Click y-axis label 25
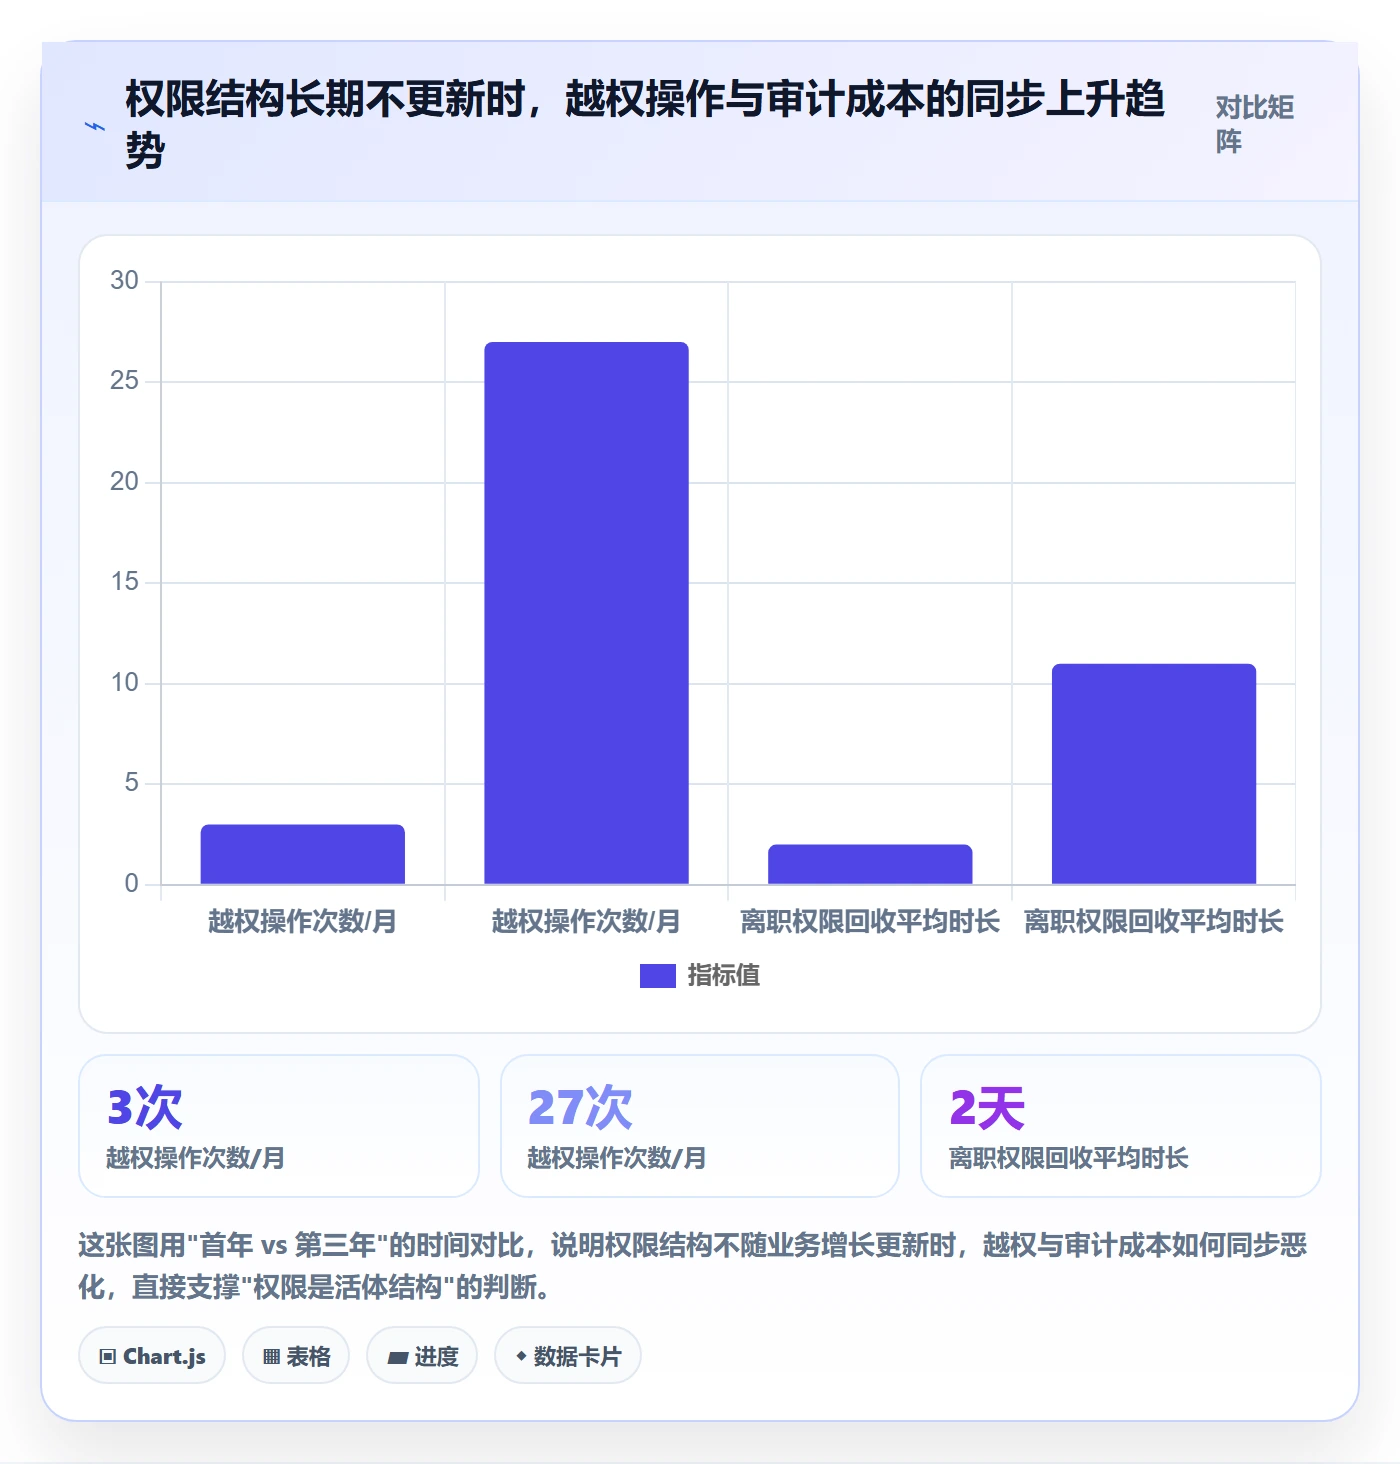 click(x=124, y=381)
